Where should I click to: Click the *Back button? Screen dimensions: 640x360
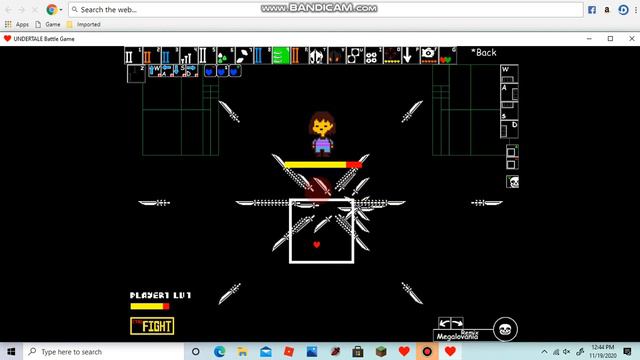click(484, 53)
